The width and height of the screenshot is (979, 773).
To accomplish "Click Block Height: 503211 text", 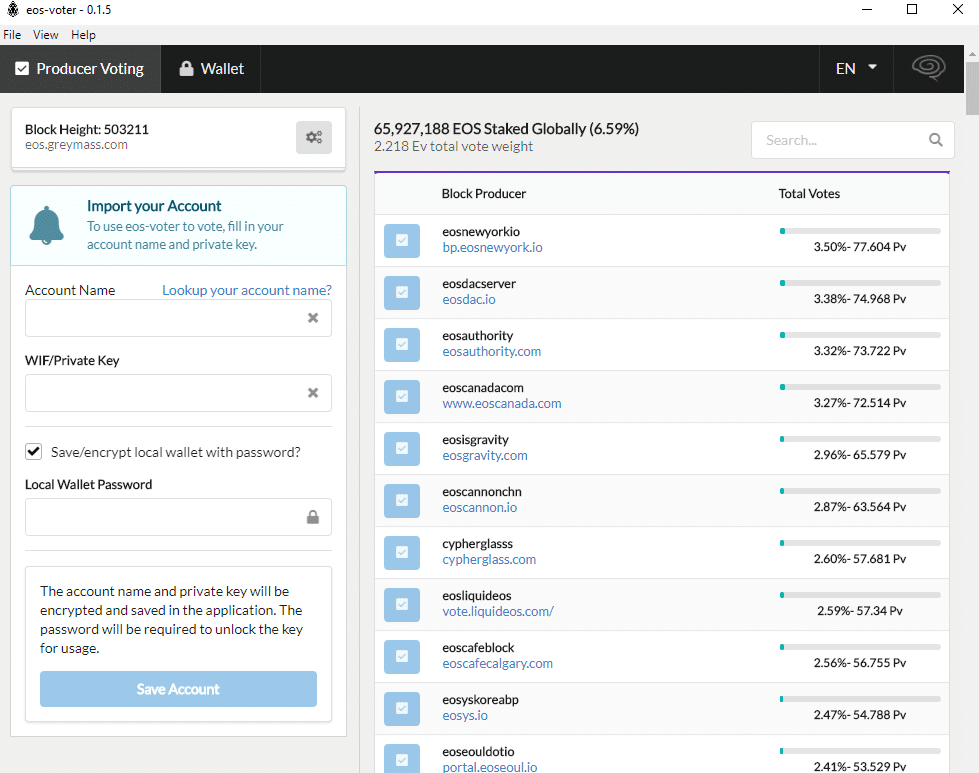I will point(87,129).
